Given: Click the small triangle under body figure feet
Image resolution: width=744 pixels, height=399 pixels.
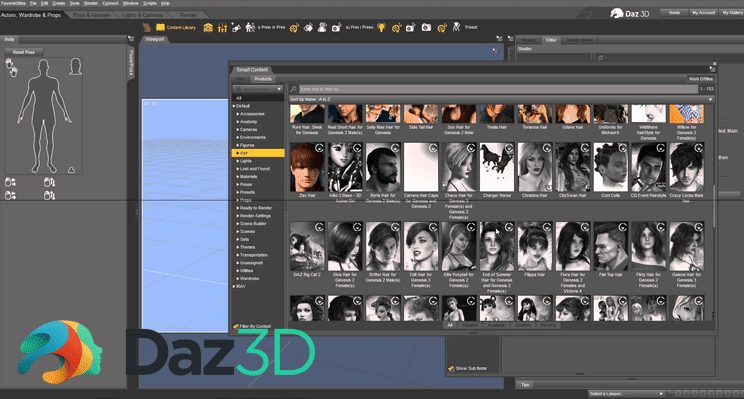Looking at the screenshot, I should [71, 170].
